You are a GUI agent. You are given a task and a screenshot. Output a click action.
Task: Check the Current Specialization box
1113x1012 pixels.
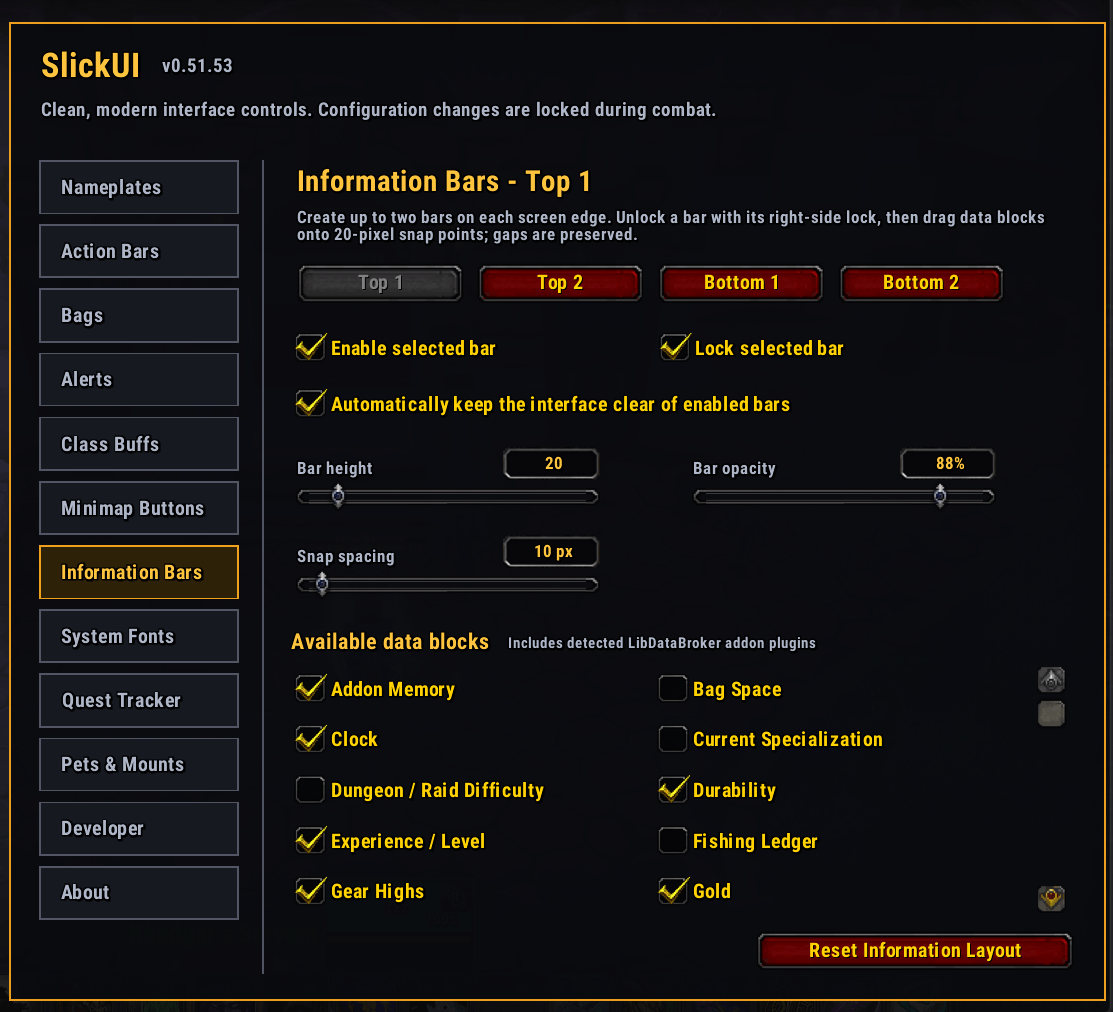(x=672, y=739)
